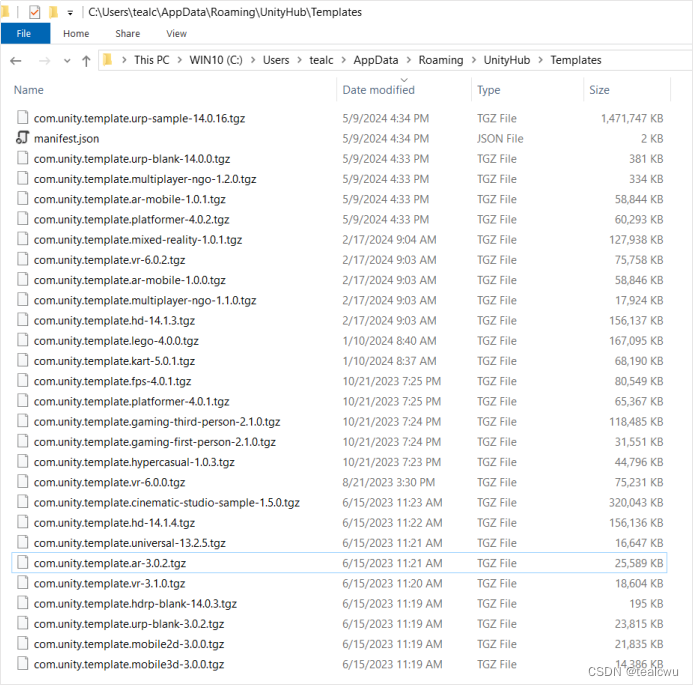Sort files by Date modified column header
Image resolution: width=694 pixels, height=686 pixels.
(x=378, y=90)
